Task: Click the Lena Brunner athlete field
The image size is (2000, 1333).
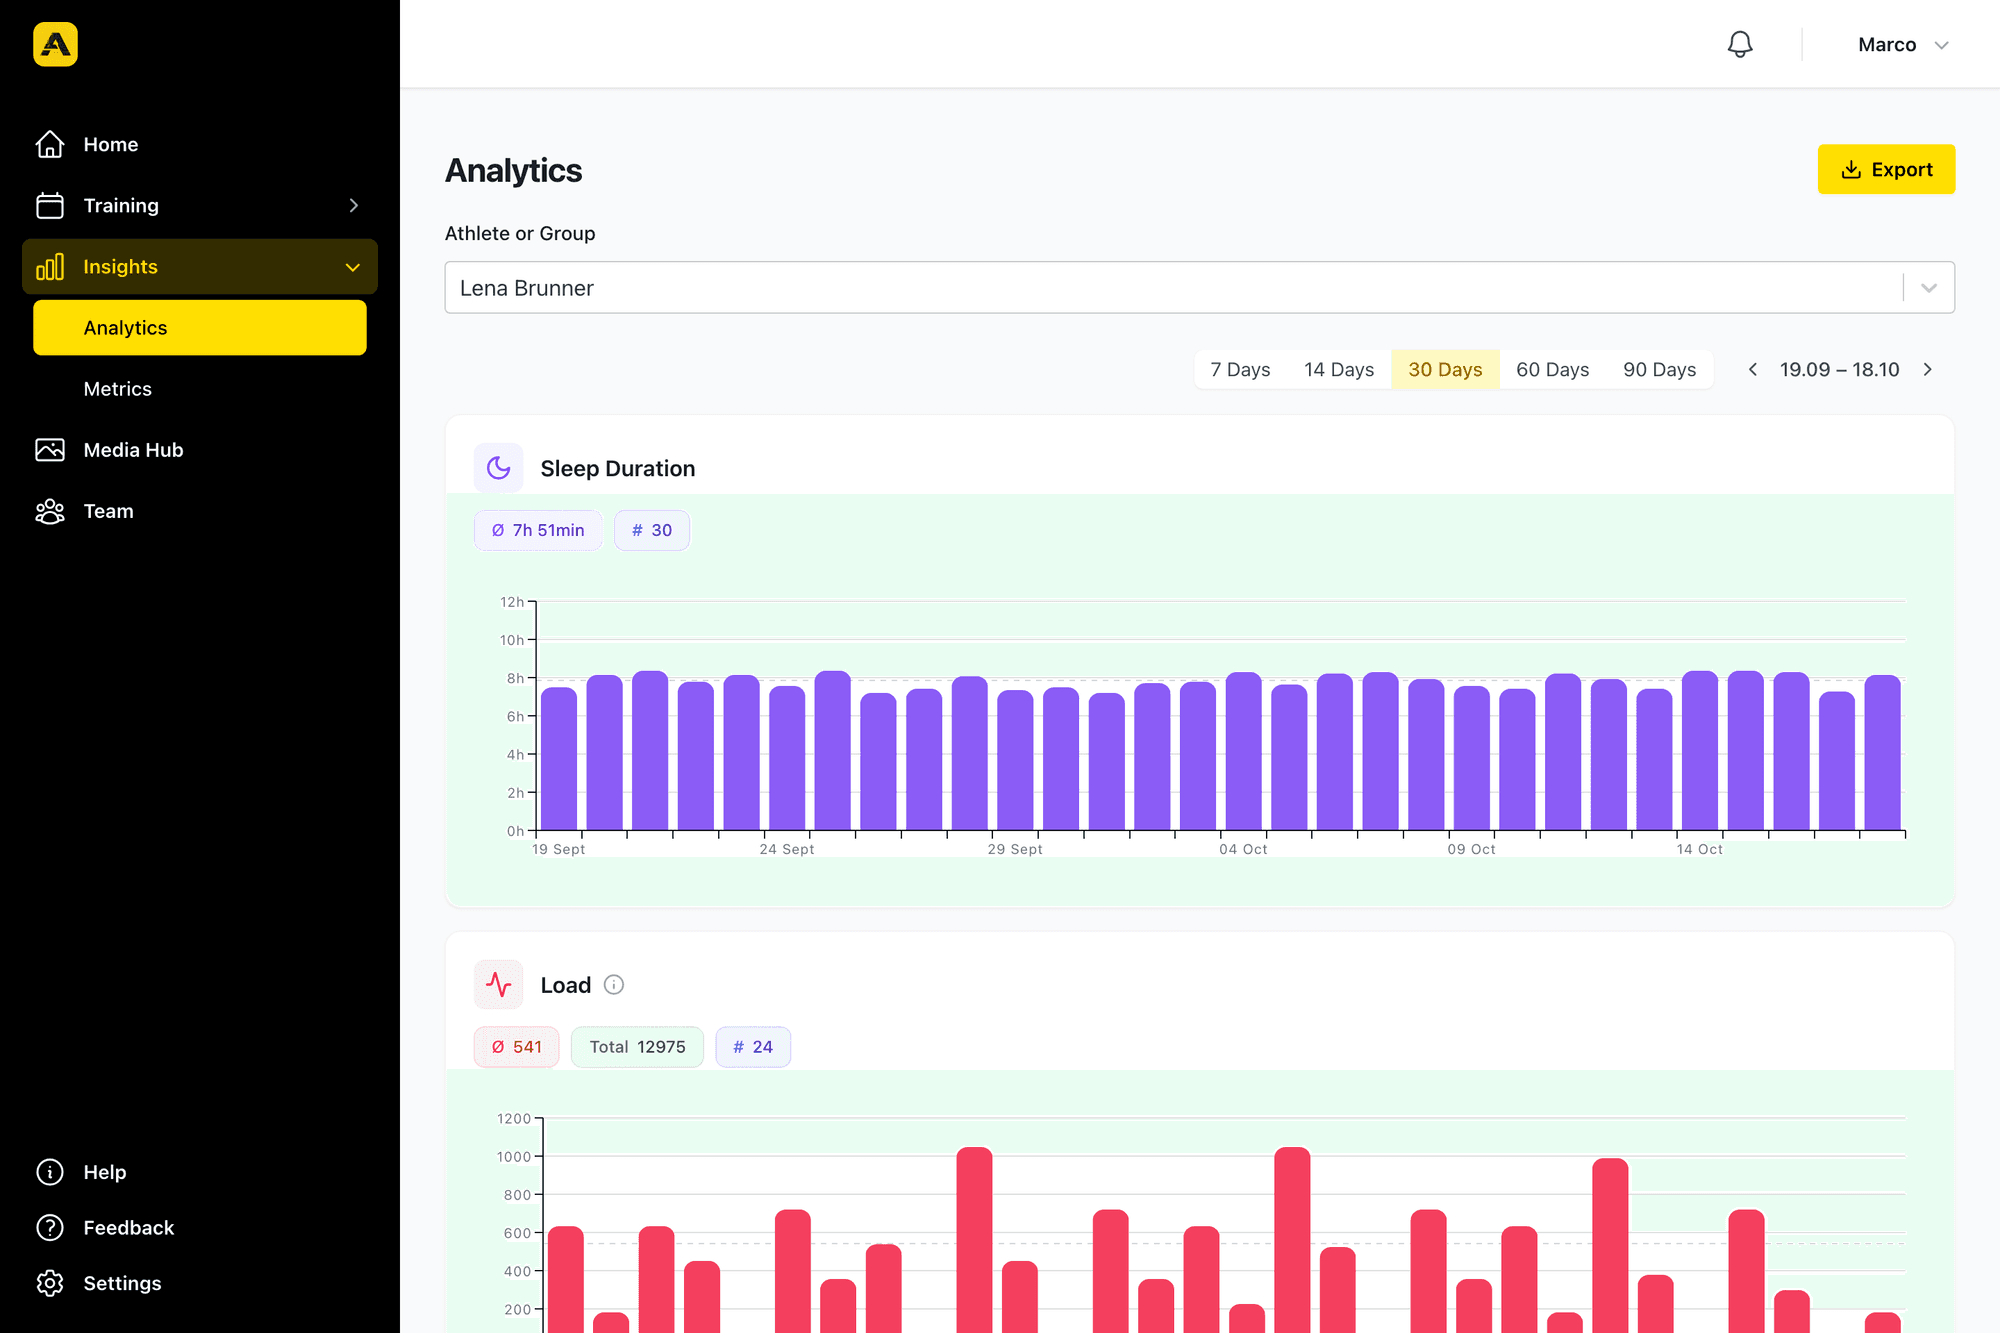Action: point(1199,288)
